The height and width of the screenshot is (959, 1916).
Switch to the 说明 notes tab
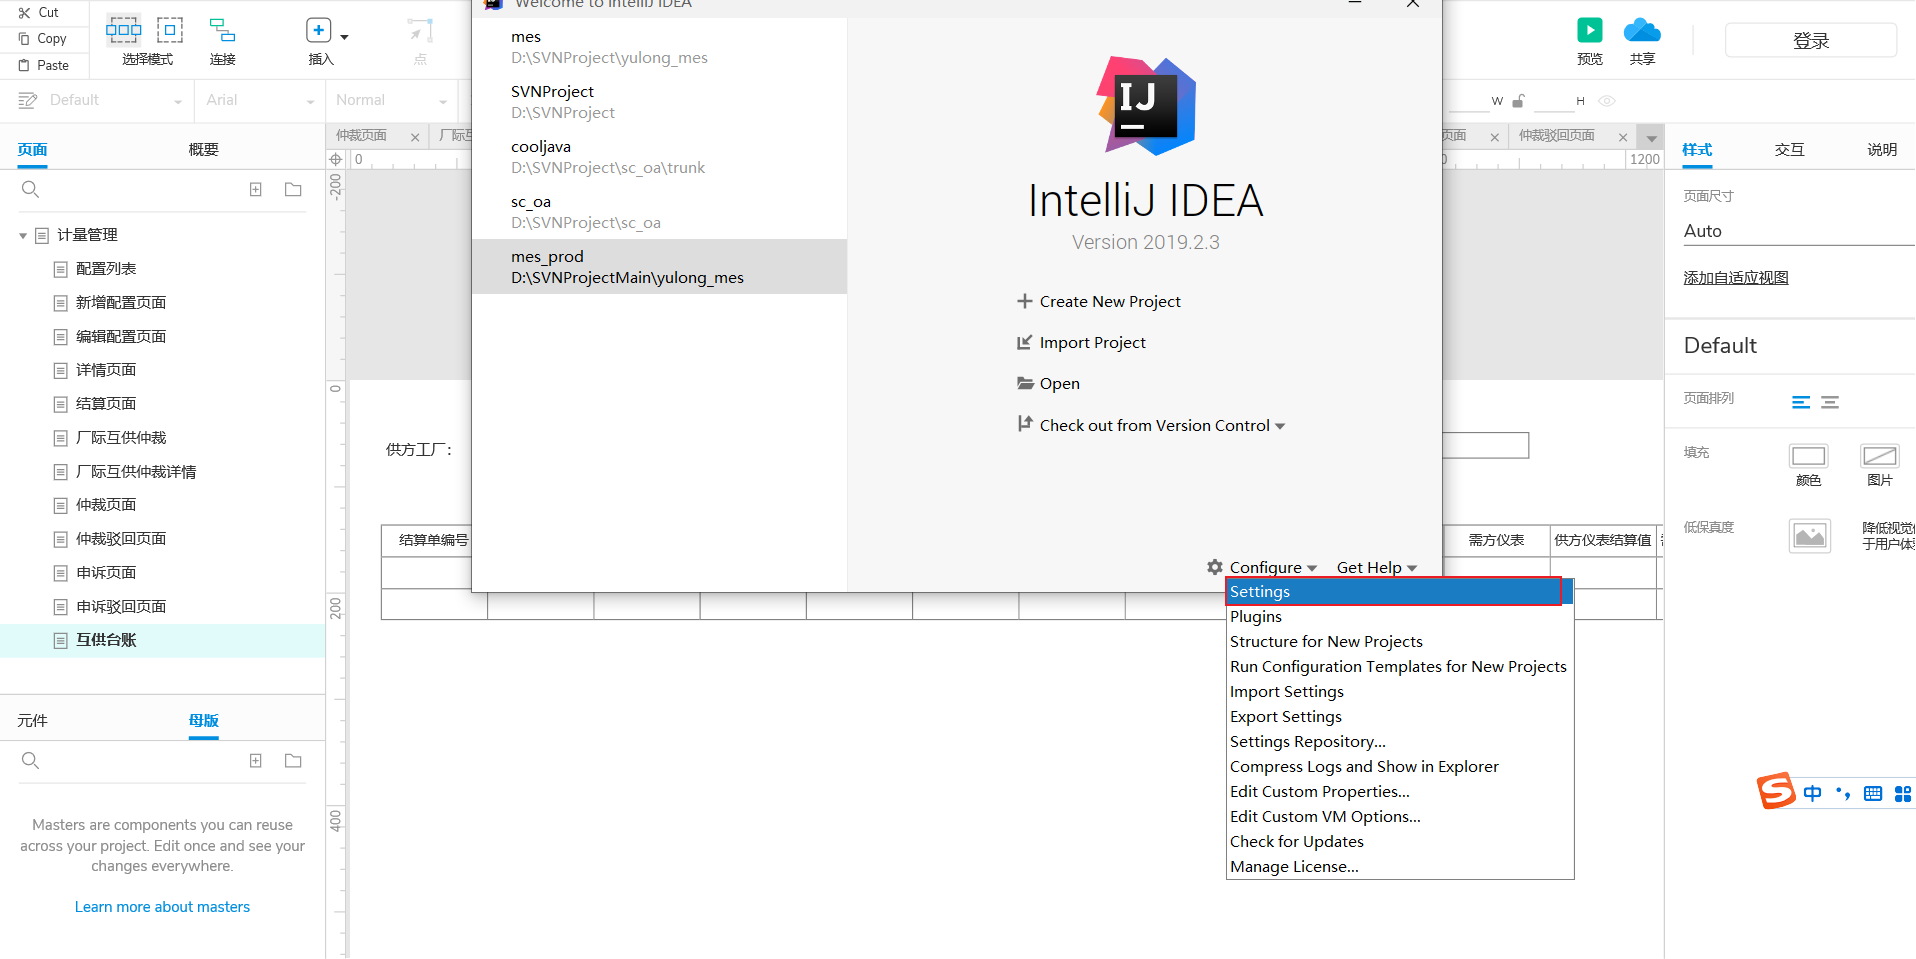pyautogui.click(x=1882, y=150)
